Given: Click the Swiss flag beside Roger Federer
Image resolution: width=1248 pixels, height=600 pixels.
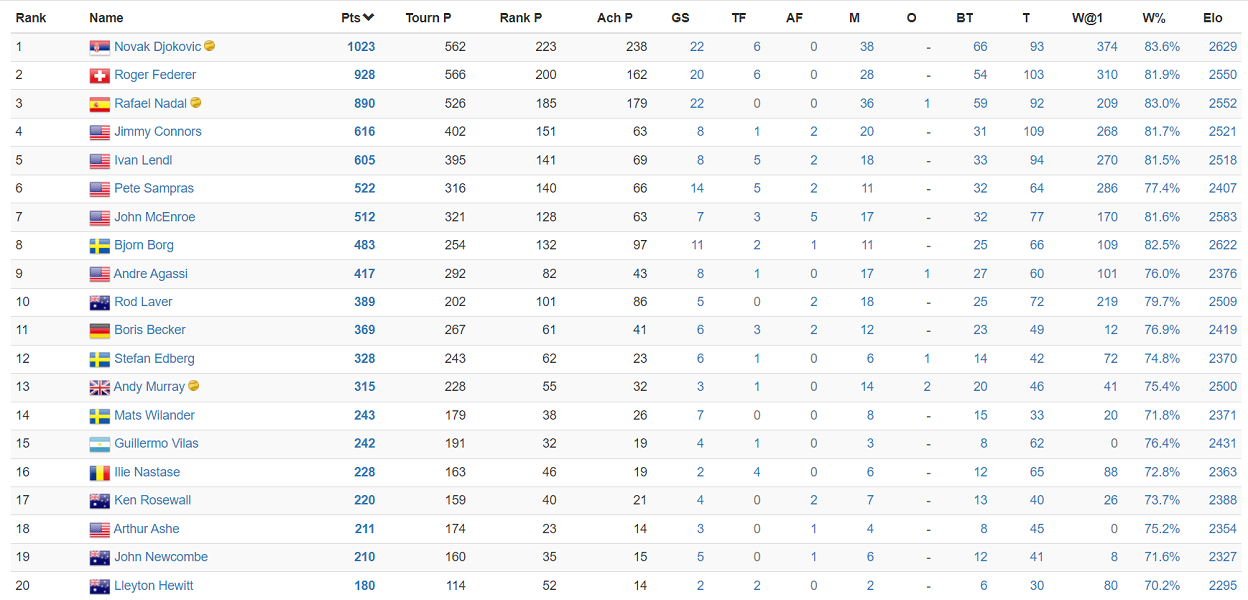Looking at the screenshot, I should coord(99,75).
